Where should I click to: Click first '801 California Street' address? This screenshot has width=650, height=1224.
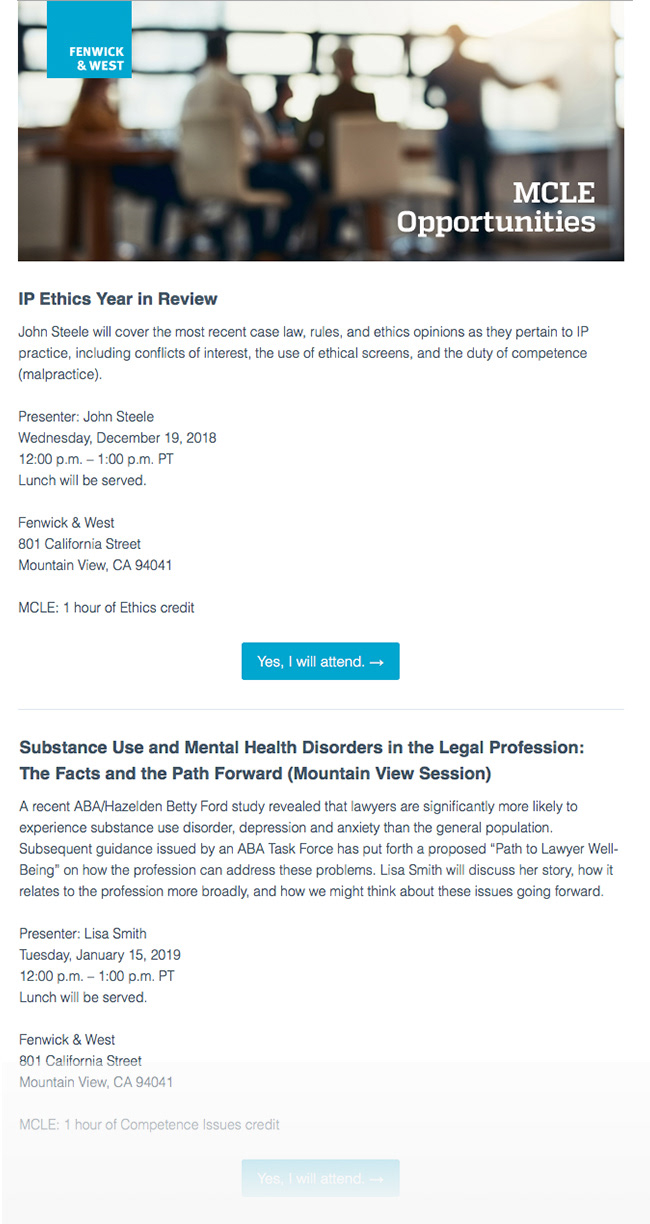80,544
